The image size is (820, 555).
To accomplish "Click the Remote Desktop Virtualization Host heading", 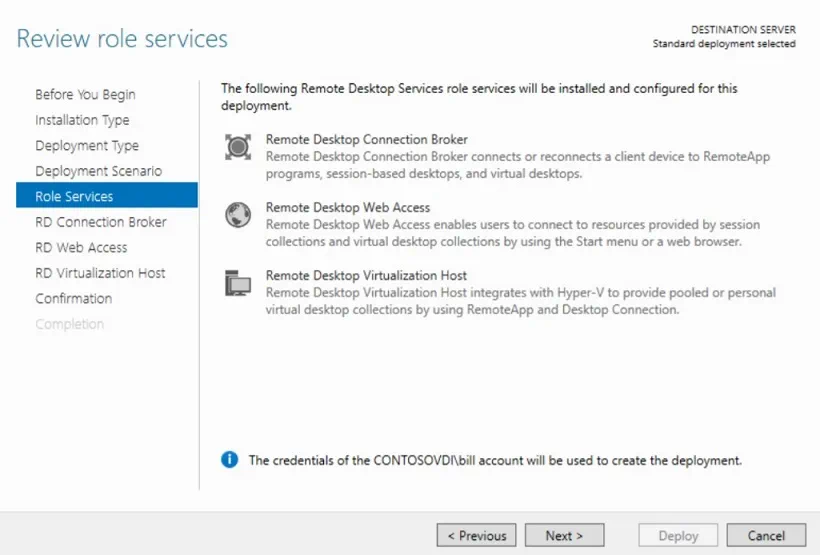I will coord(366,276).
